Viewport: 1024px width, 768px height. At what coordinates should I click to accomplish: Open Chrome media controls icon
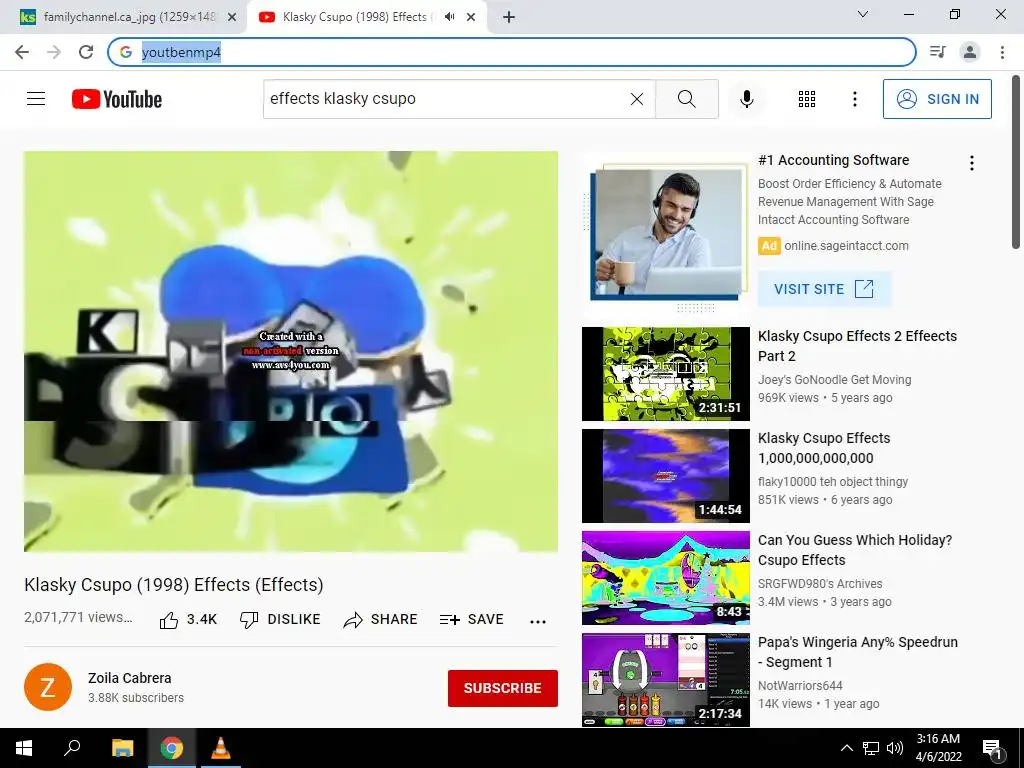(937, 52)
